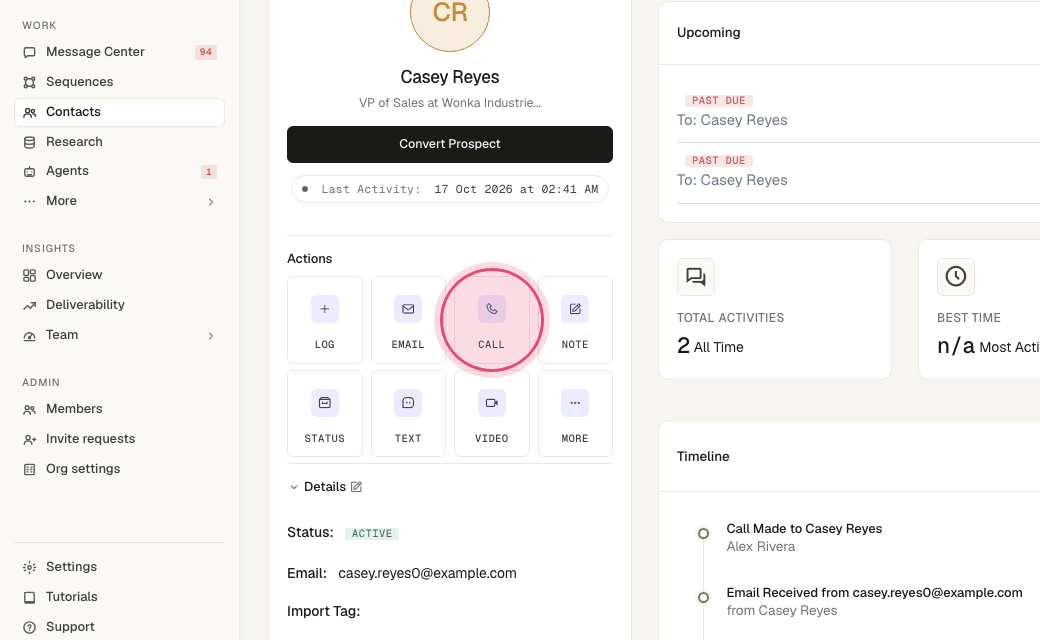The height and width of the screenshot is (640, 1040).
Task: Click the Support question-mark icon
Action: click(x=29, y=627)
